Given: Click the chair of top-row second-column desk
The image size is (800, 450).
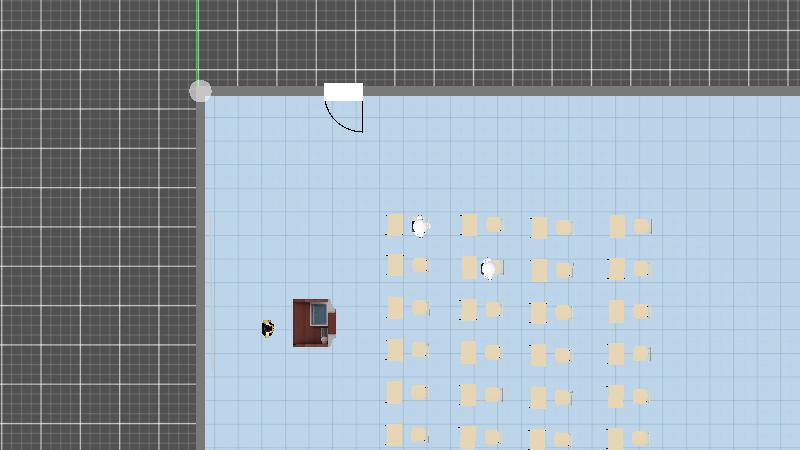Looking at the screenshot, I should [493, 225].
